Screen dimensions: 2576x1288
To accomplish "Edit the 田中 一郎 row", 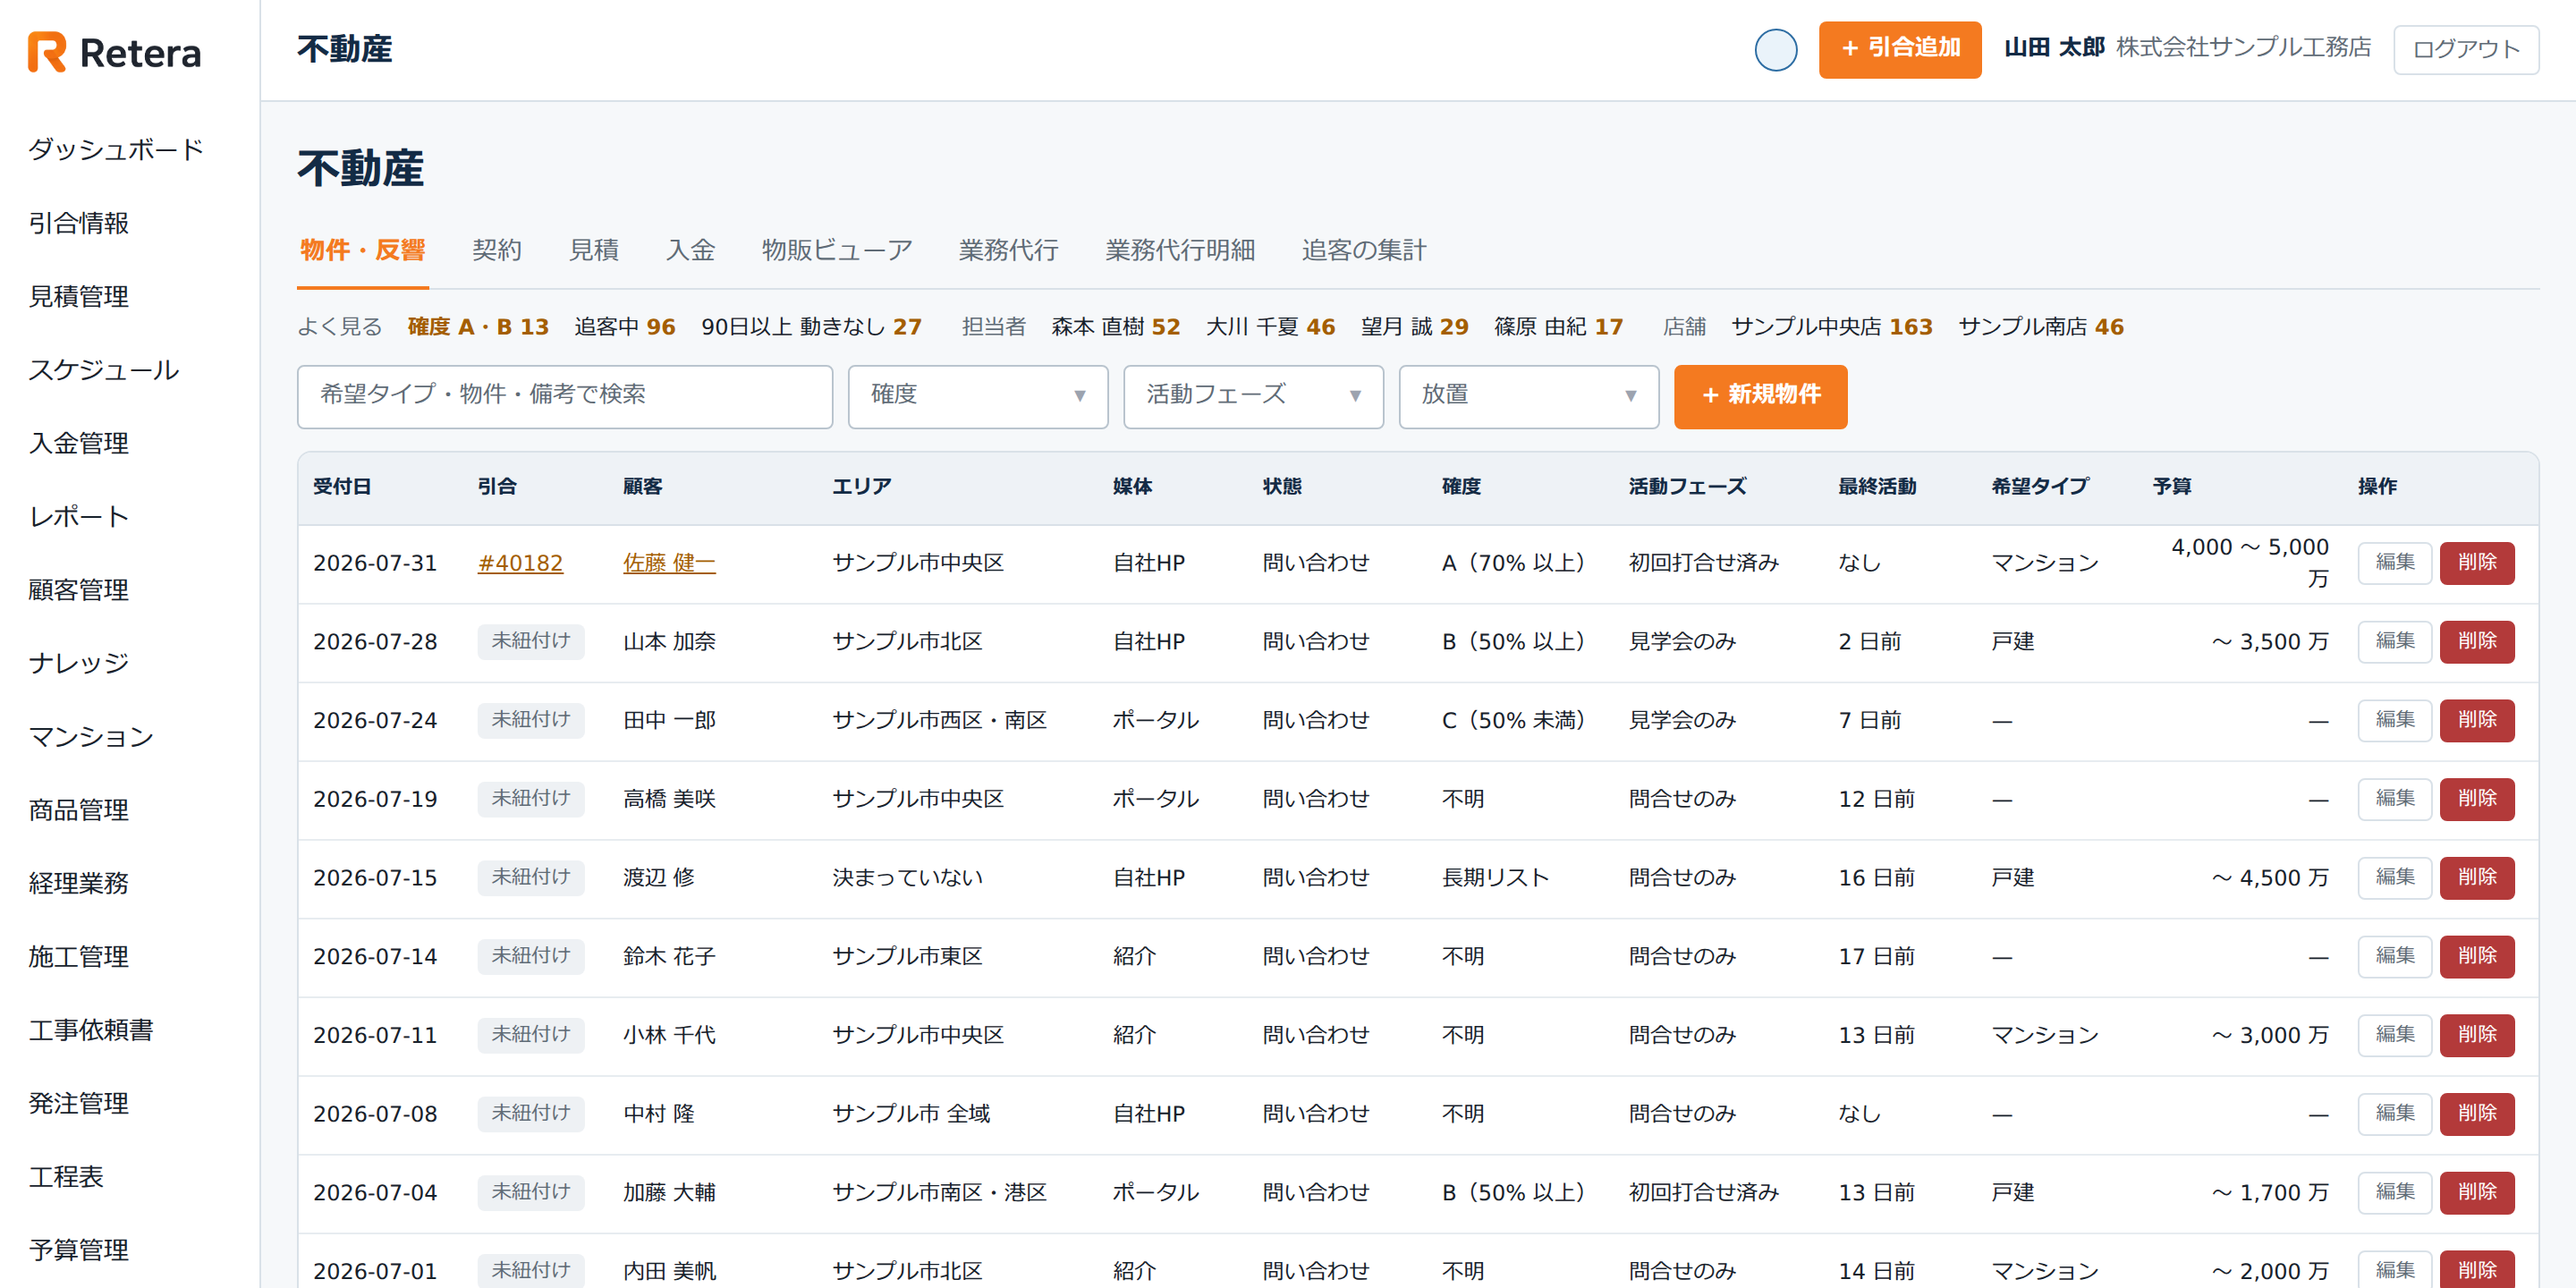I will point(2394,720).
